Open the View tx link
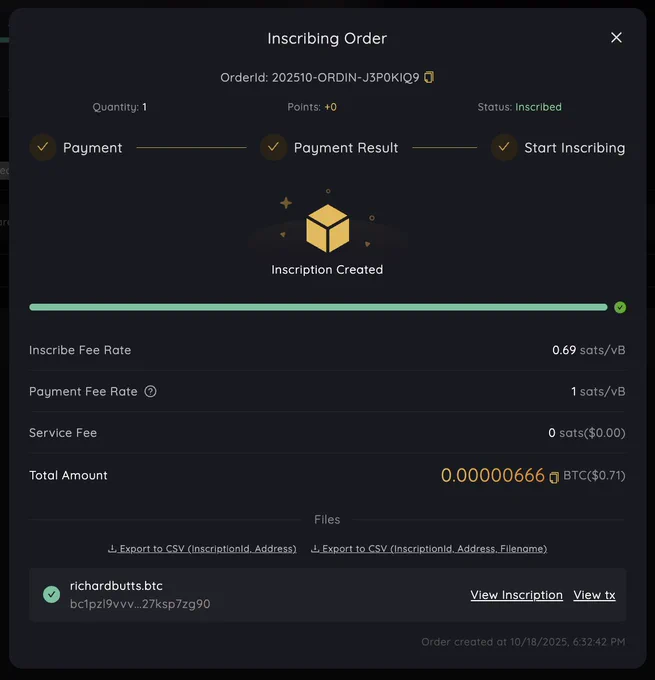 point(594,595)
